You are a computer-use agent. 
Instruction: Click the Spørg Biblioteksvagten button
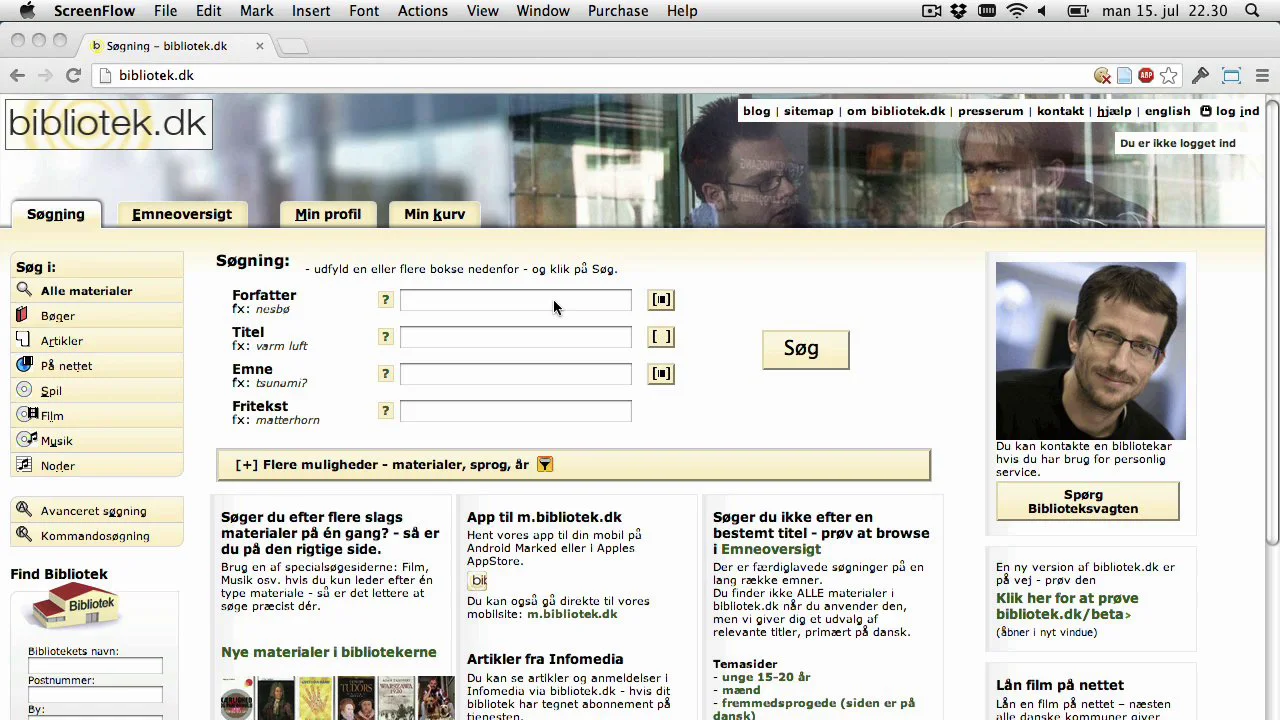point(1087,501)
